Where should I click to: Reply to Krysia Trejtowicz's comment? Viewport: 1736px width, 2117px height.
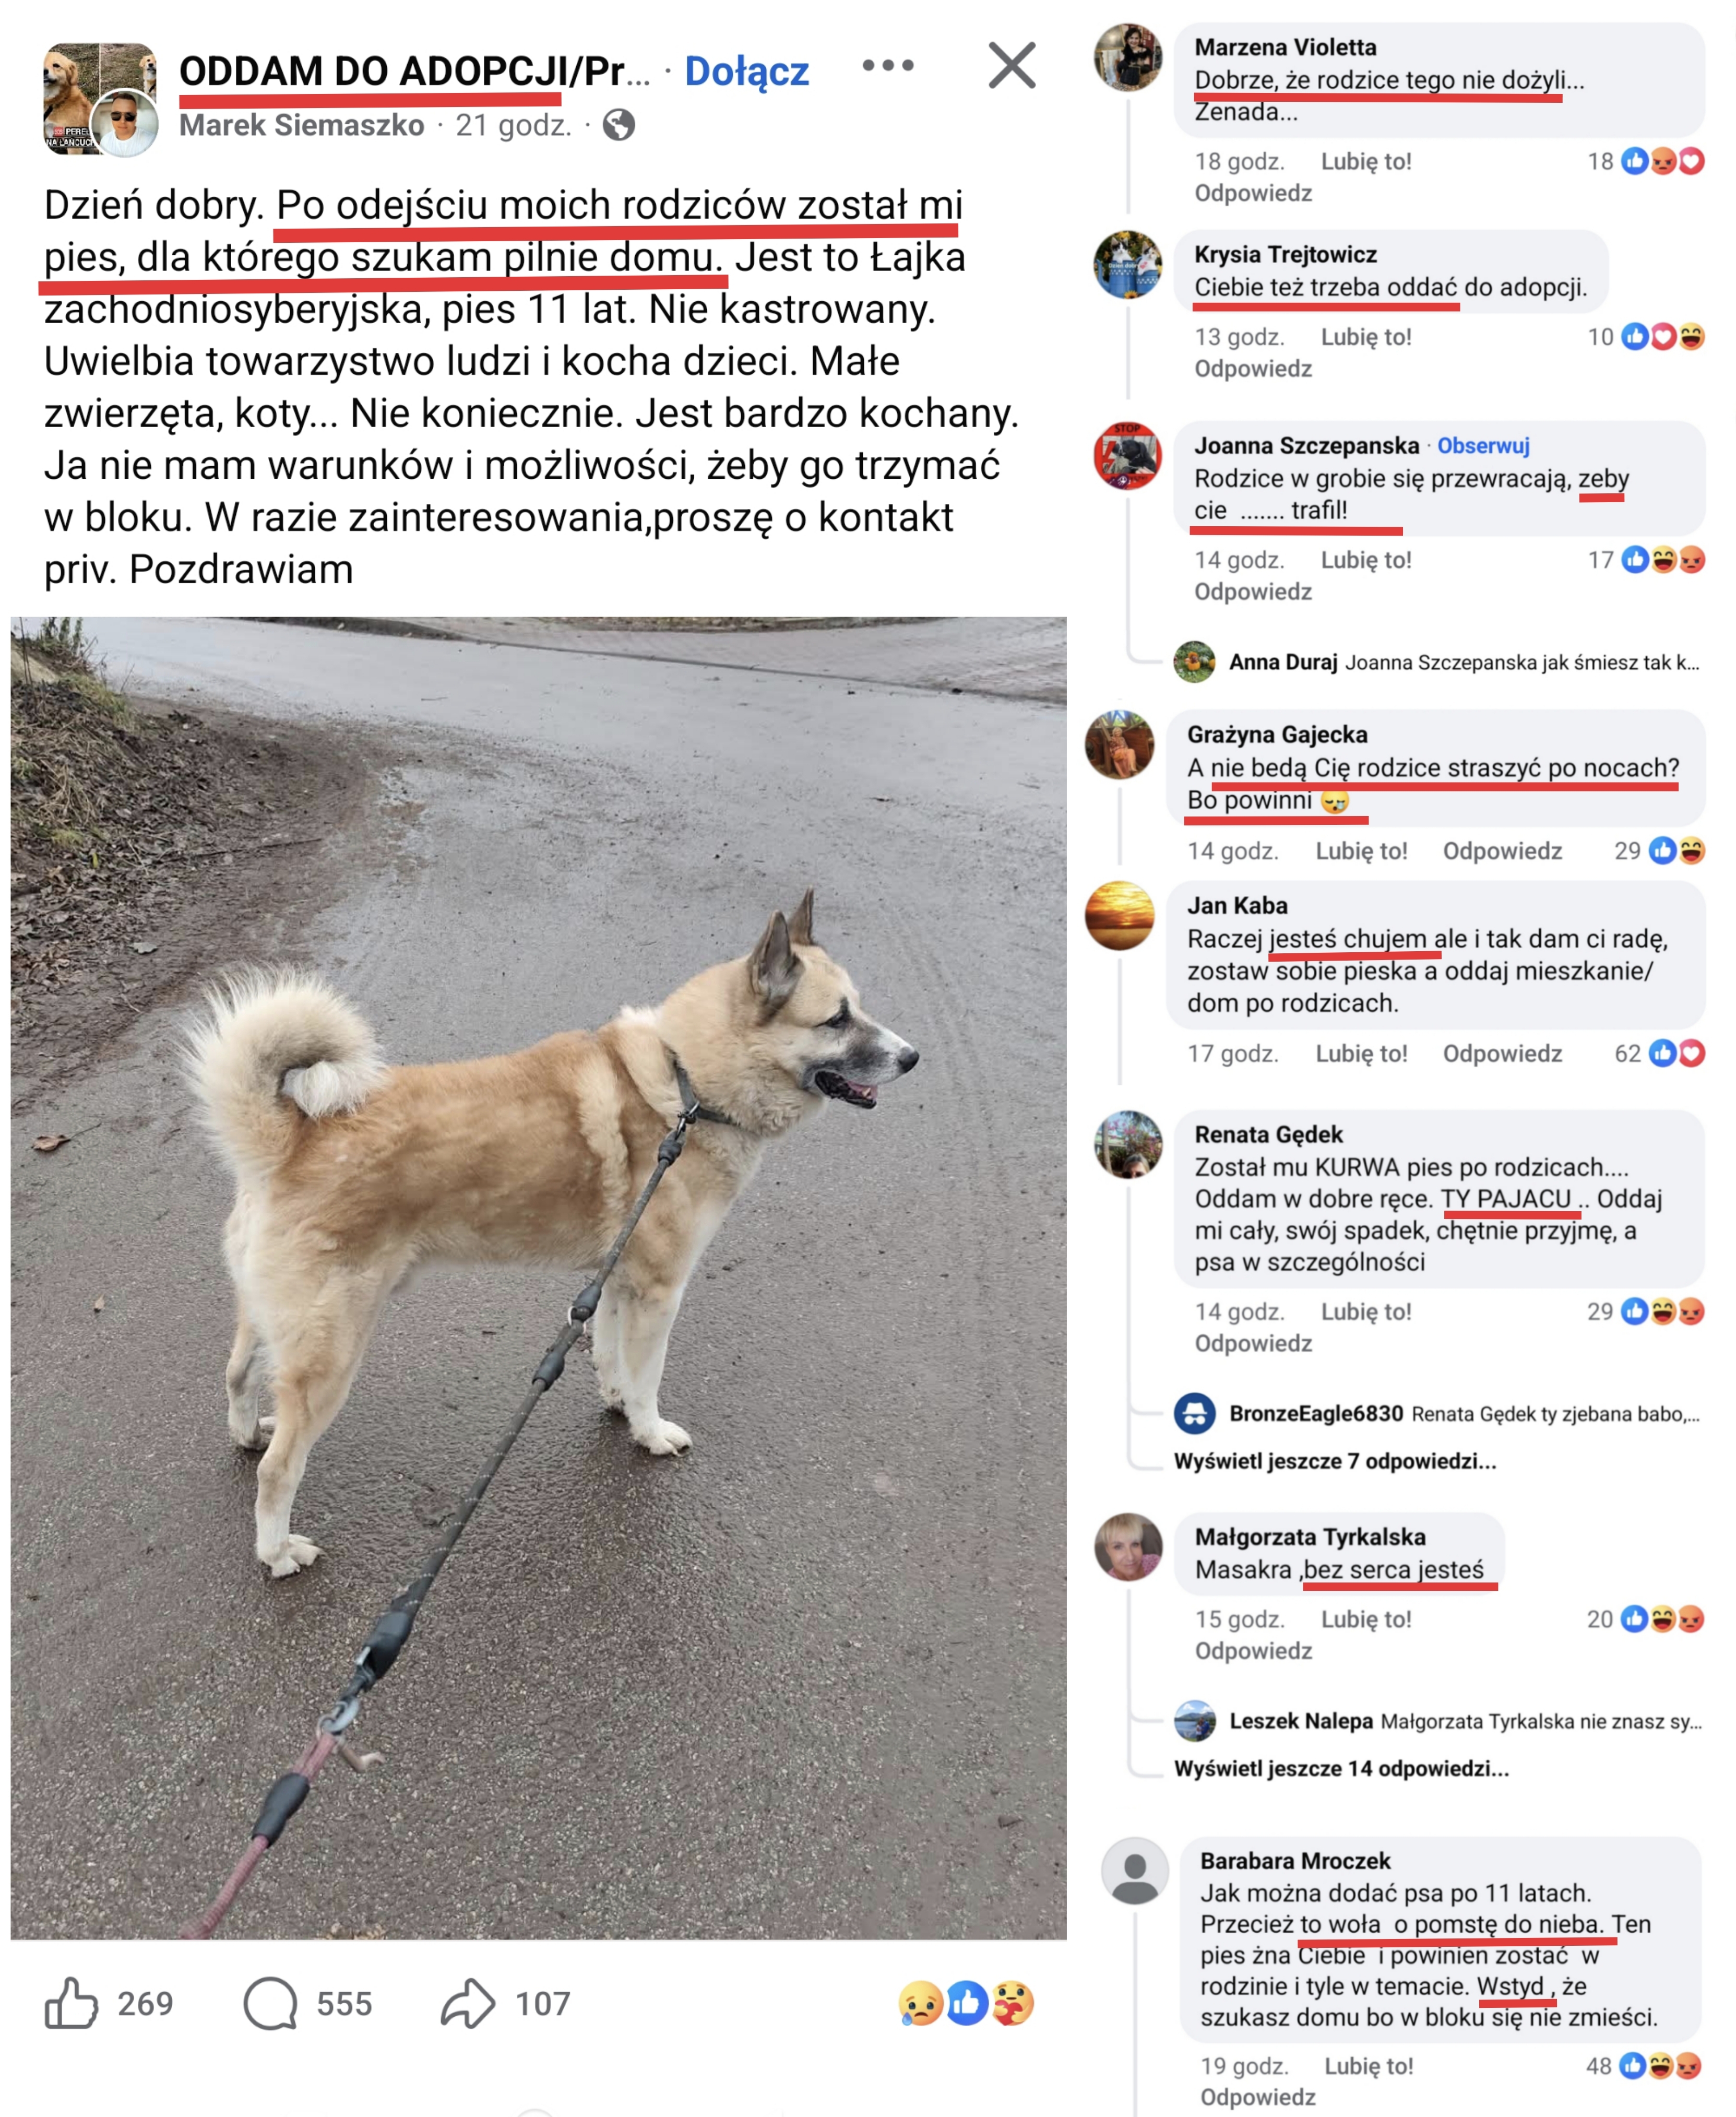tap(1253, 369)
